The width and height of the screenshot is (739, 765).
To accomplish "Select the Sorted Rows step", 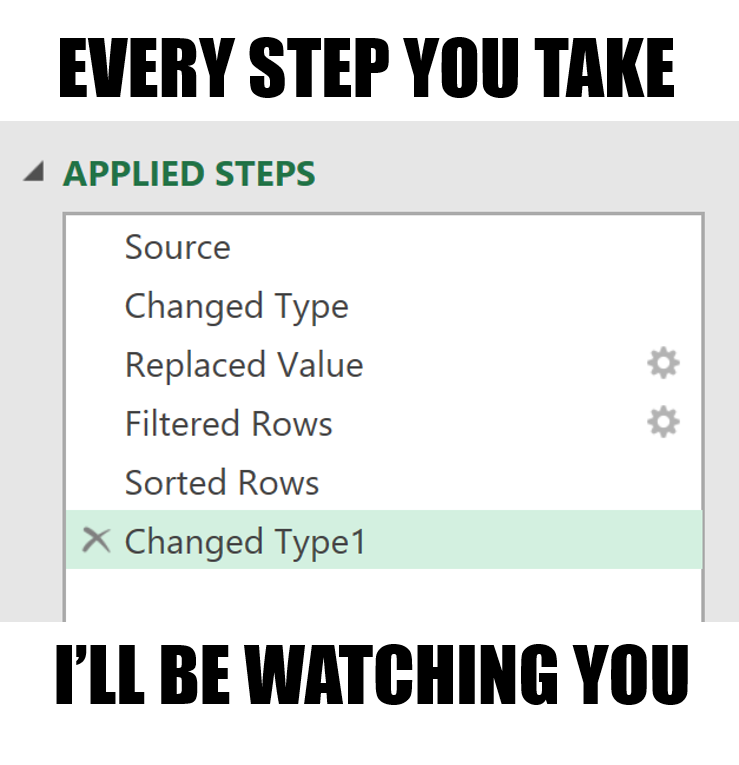I will (221, 483).
